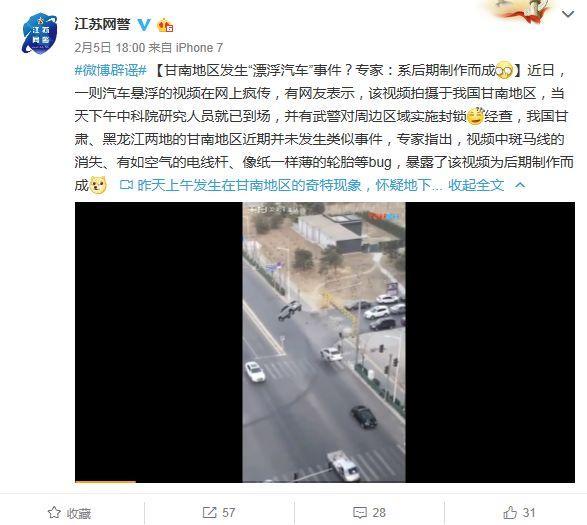Image resolution: width=587 pixels, height=525 pixels.
Task: Open the #微博辟谣# hashtag topic
Action: pos(110,70)
